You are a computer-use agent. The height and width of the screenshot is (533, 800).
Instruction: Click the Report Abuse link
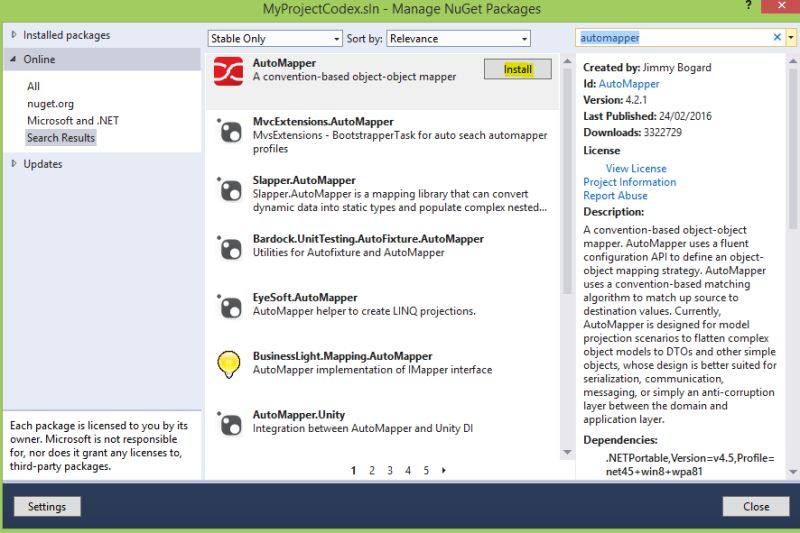[615, 196]
